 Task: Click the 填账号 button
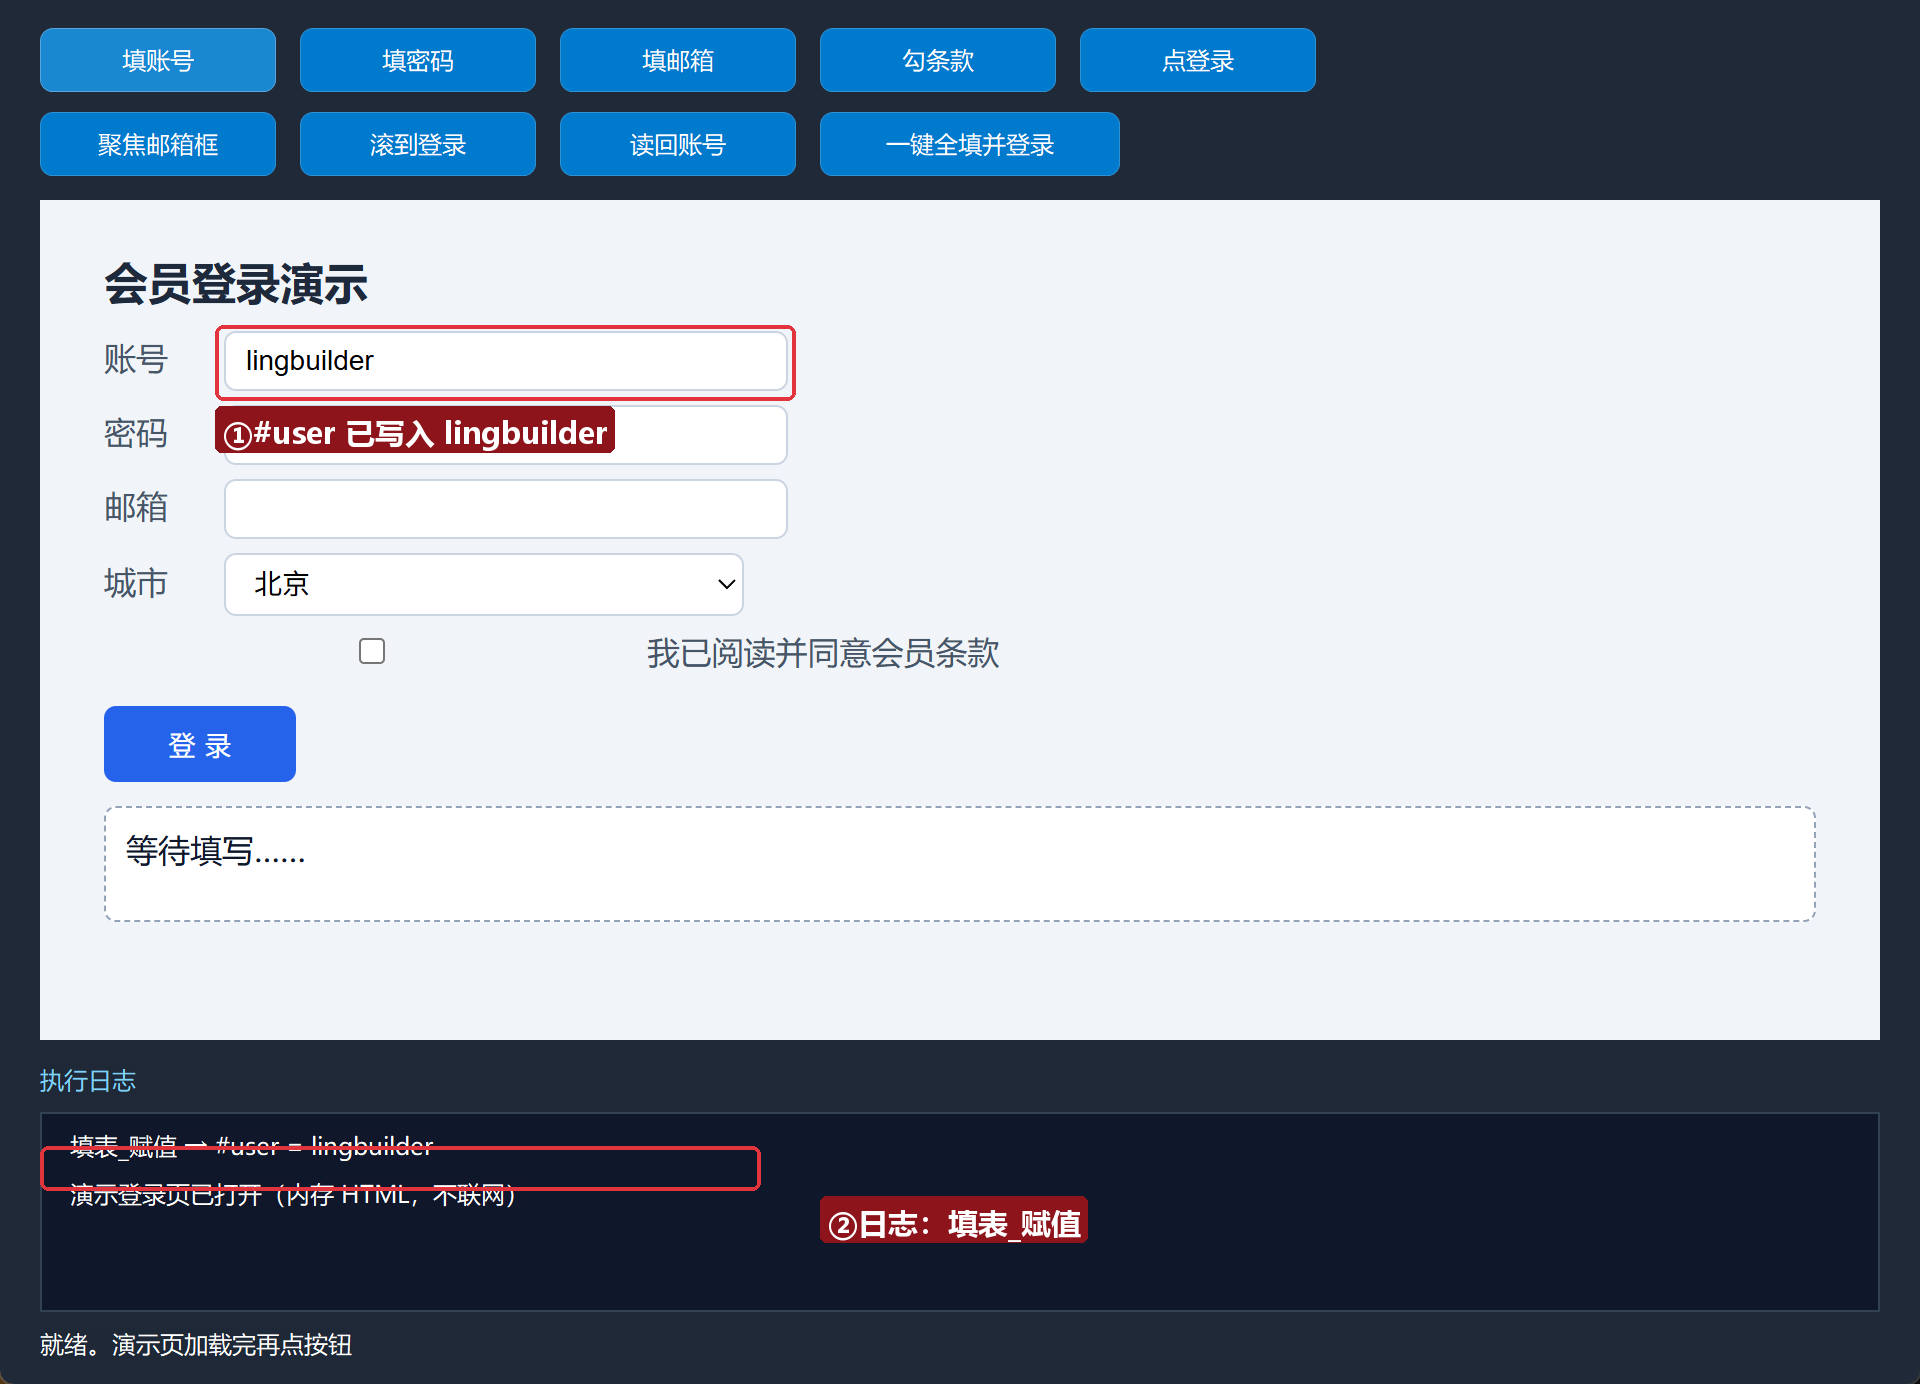158,60
